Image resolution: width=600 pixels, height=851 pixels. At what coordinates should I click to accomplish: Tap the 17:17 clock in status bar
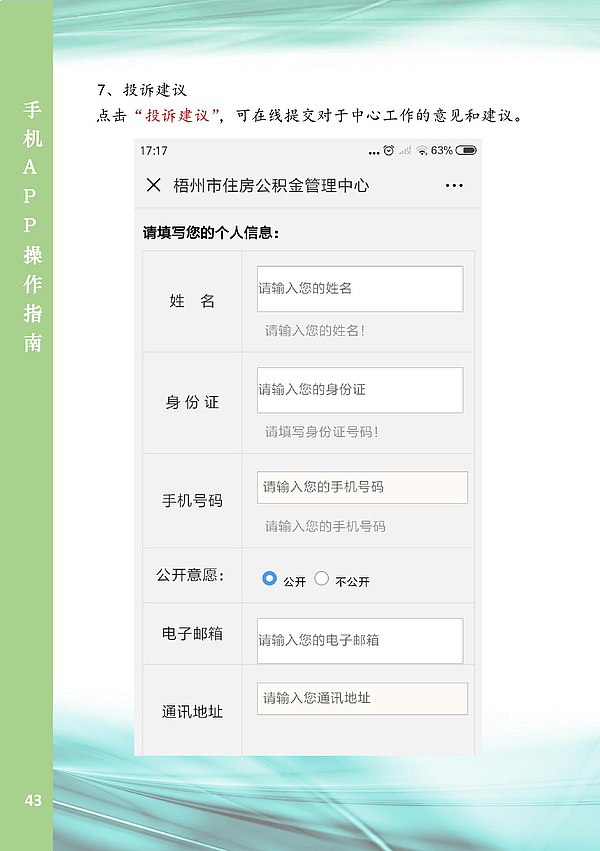tap(154, 151)
